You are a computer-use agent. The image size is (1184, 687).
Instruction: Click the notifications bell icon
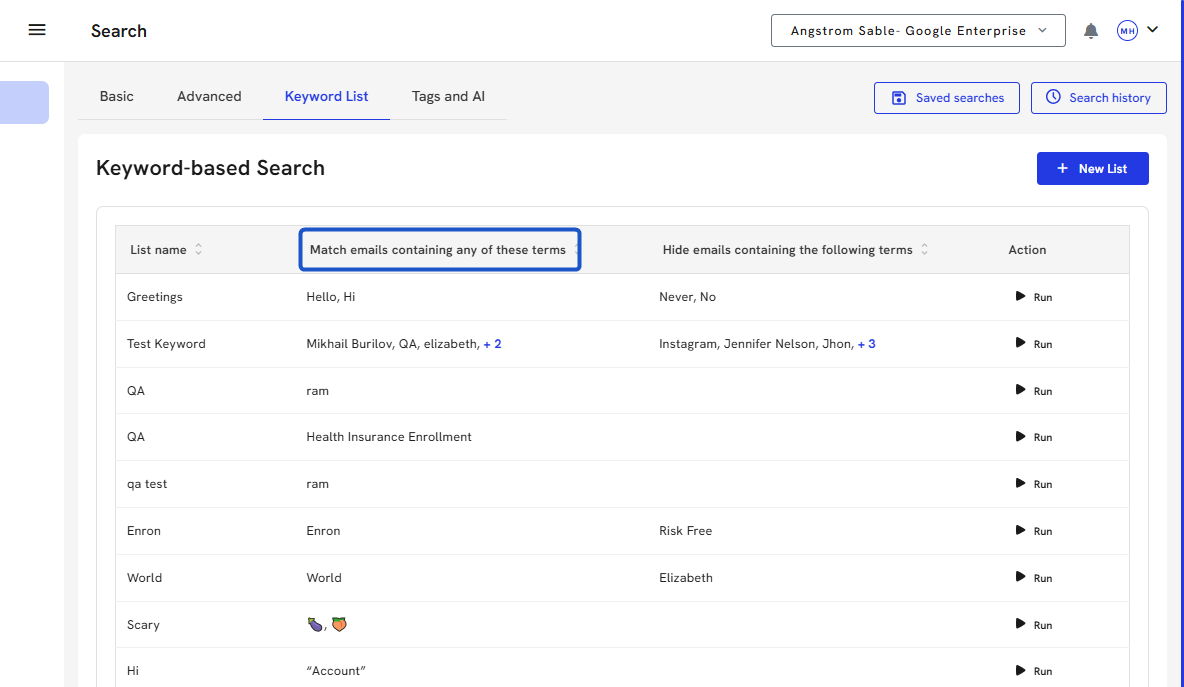pos(1091,31)
